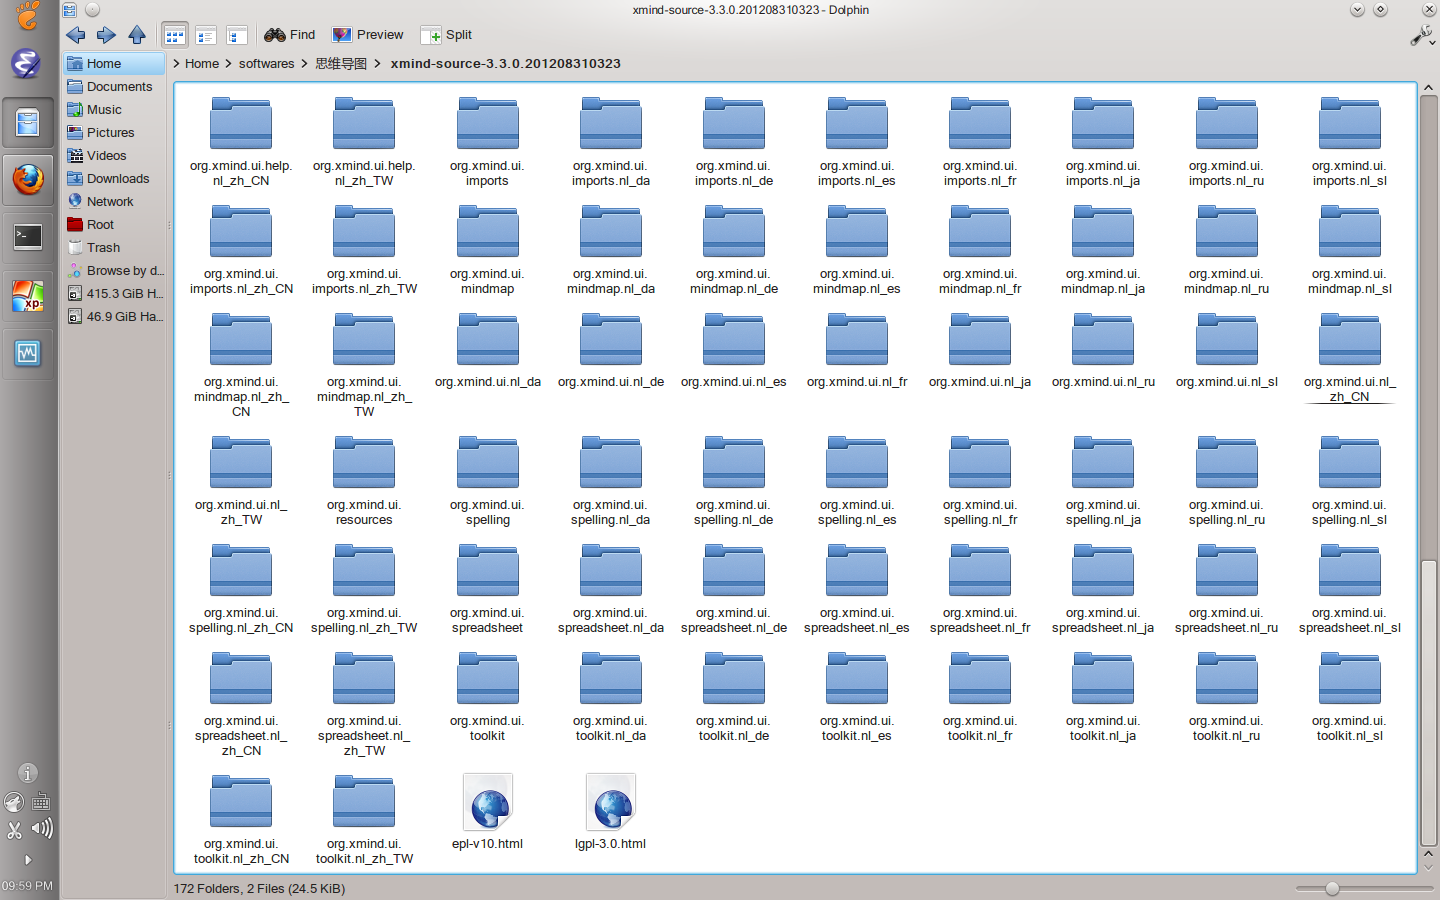The height and width of the screenshot is (900, 1440).
Task: Open Network in the Places panel
Action: [114, 201]
